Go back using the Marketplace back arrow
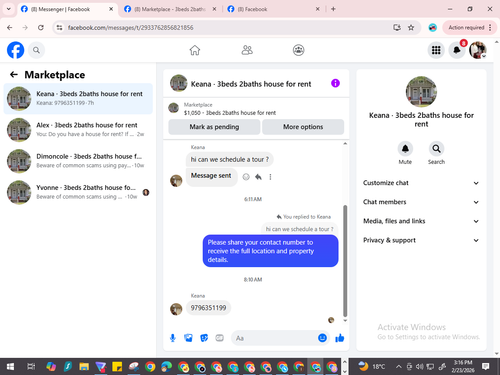 (x=14, y=74)
